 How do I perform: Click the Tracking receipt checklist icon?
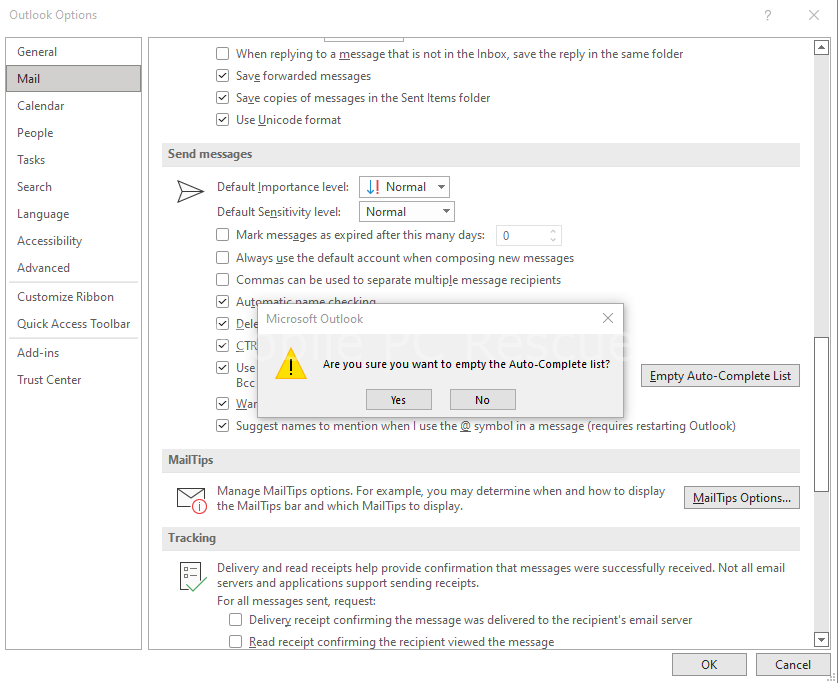[190, 577]
